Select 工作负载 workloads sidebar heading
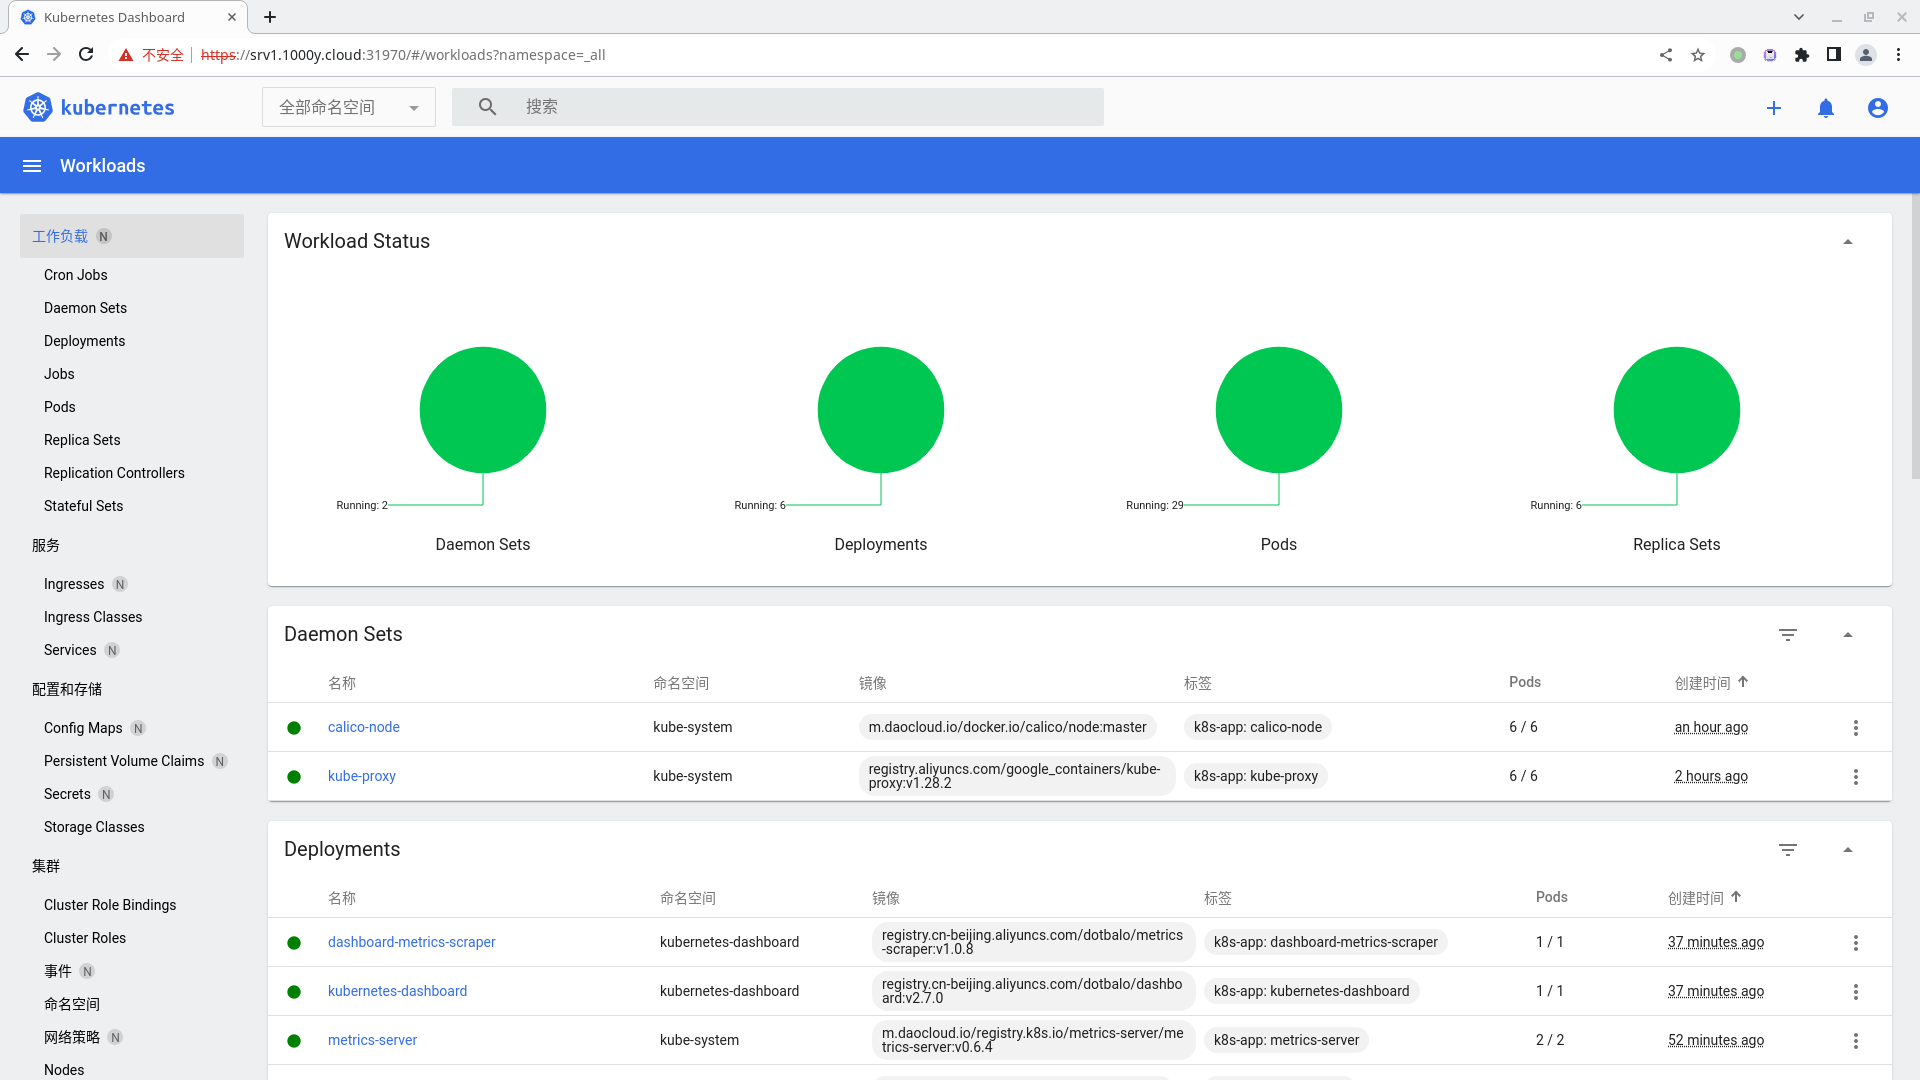 pyautogui.click(x=132, y=236)
